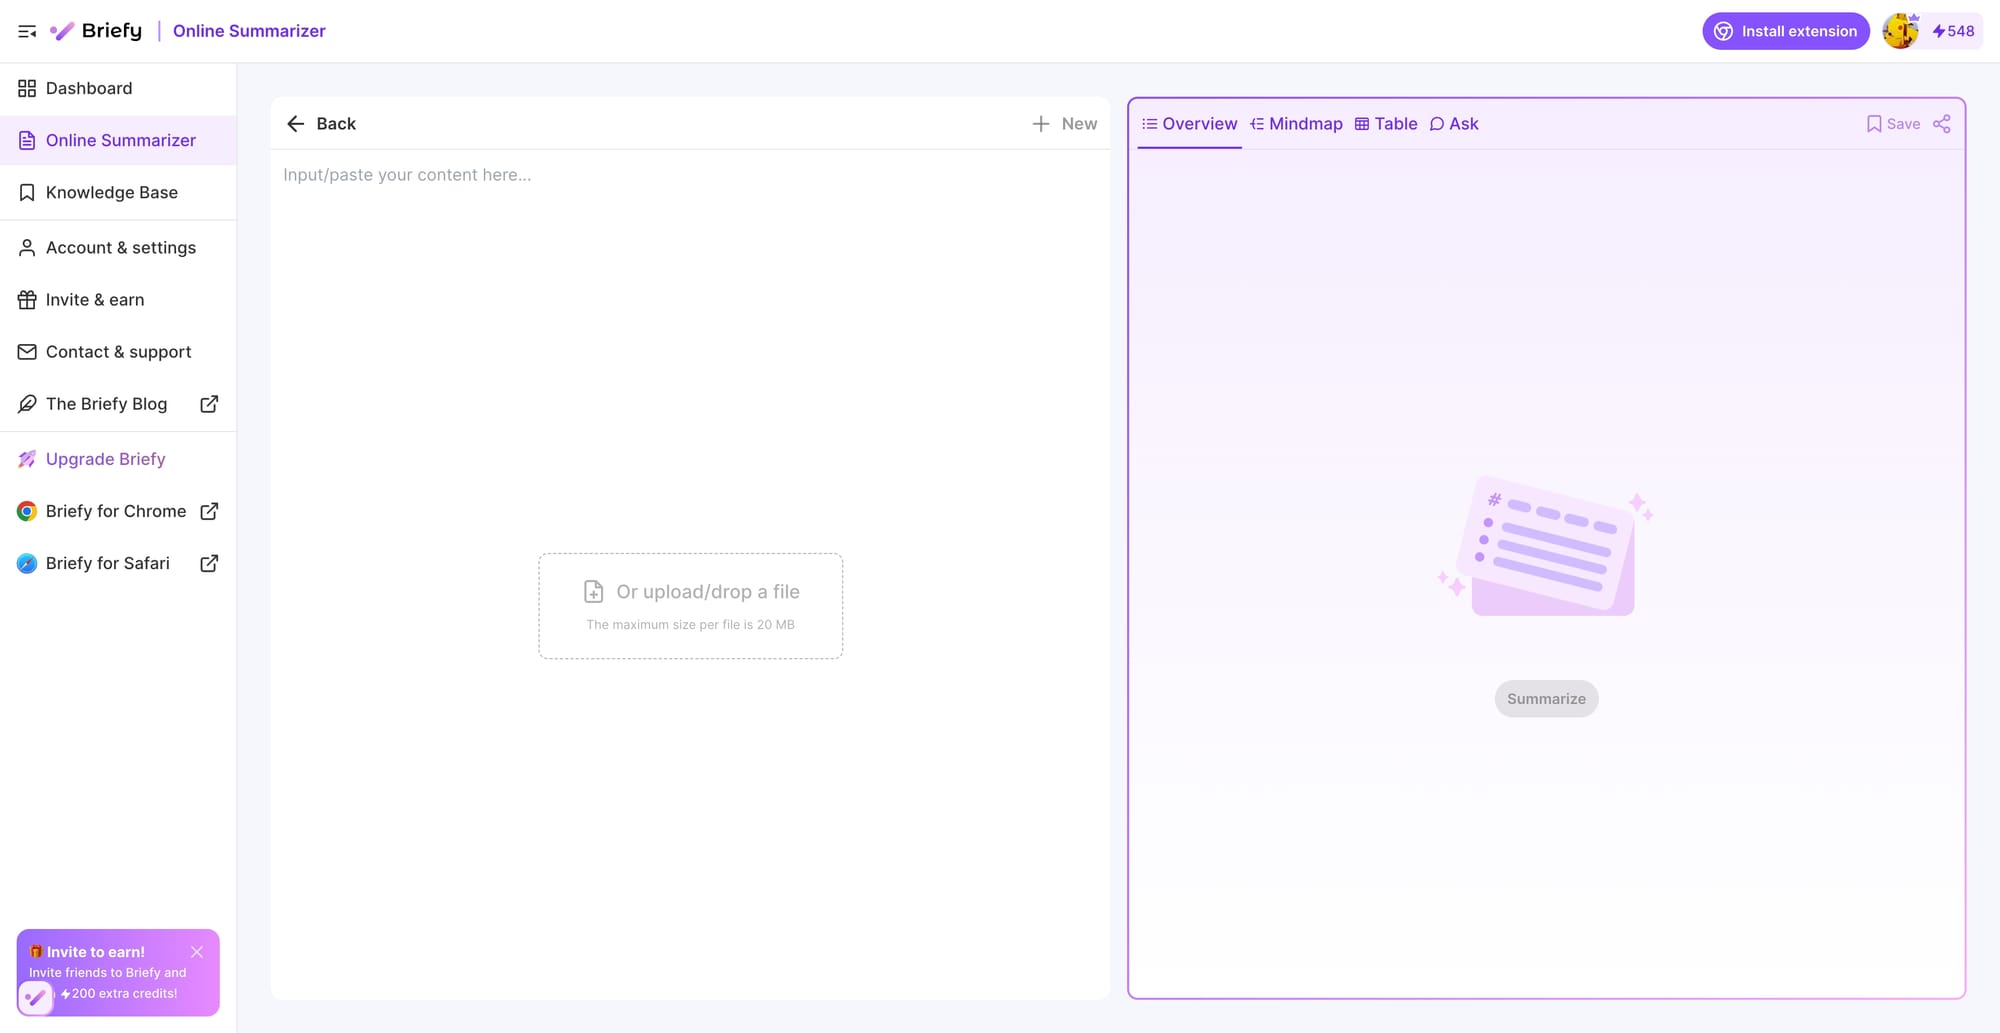Click external link icon beside Briefy for Safari
This screenshot has width=2000, height=1033.
(209, 563)
